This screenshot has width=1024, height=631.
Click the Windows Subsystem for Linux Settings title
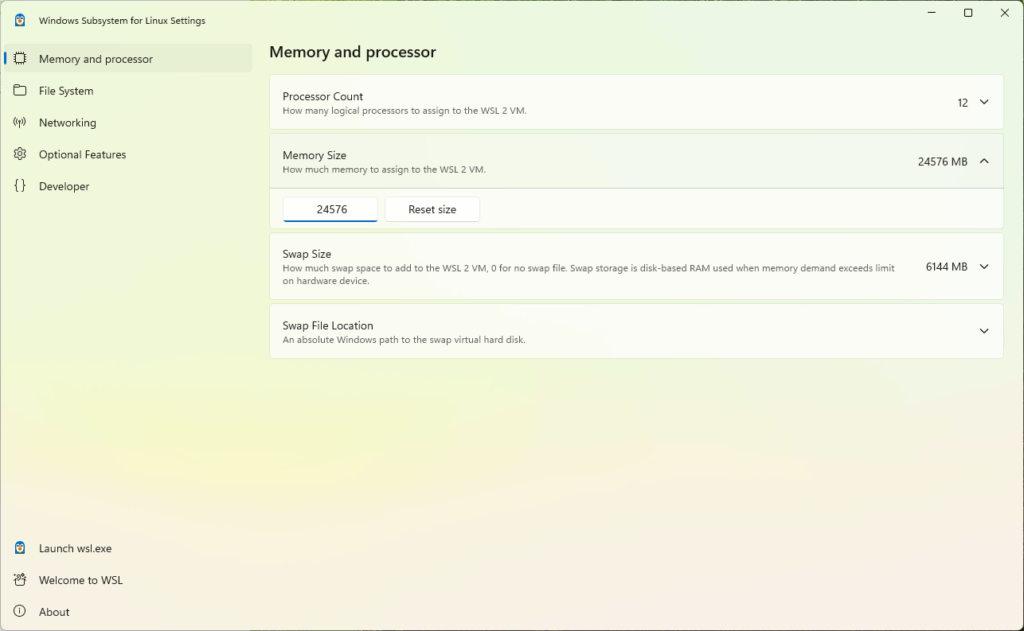click(x=122, y=20)
